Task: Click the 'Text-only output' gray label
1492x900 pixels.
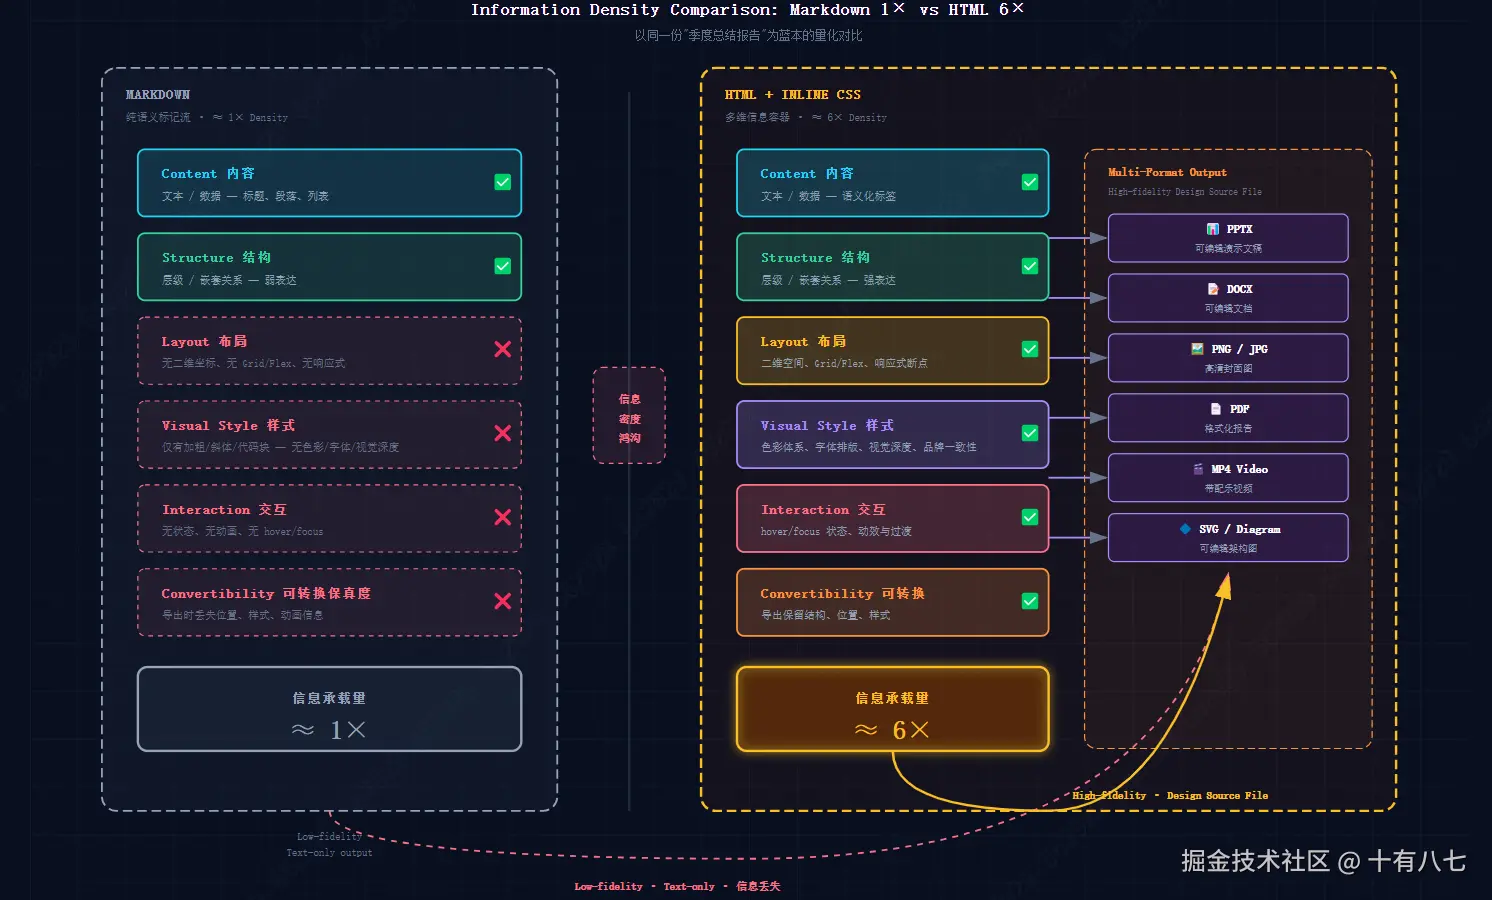Action: [329, 853]
